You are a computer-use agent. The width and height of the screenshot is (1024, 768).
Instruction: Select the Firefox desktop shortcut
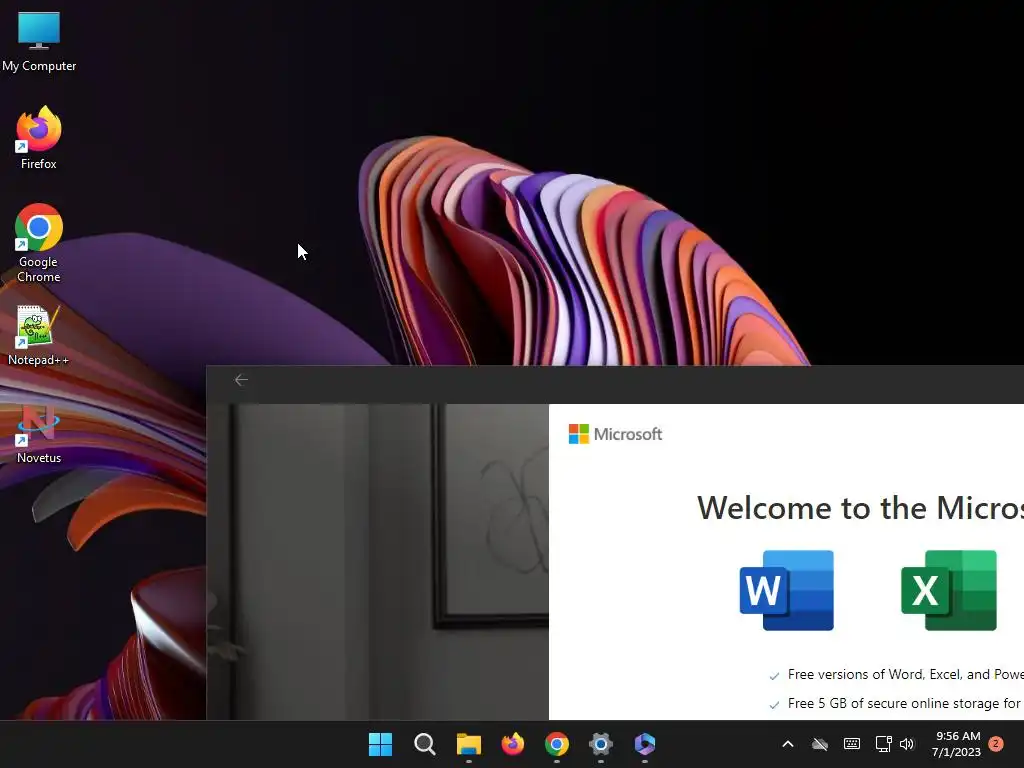point(39,138)
